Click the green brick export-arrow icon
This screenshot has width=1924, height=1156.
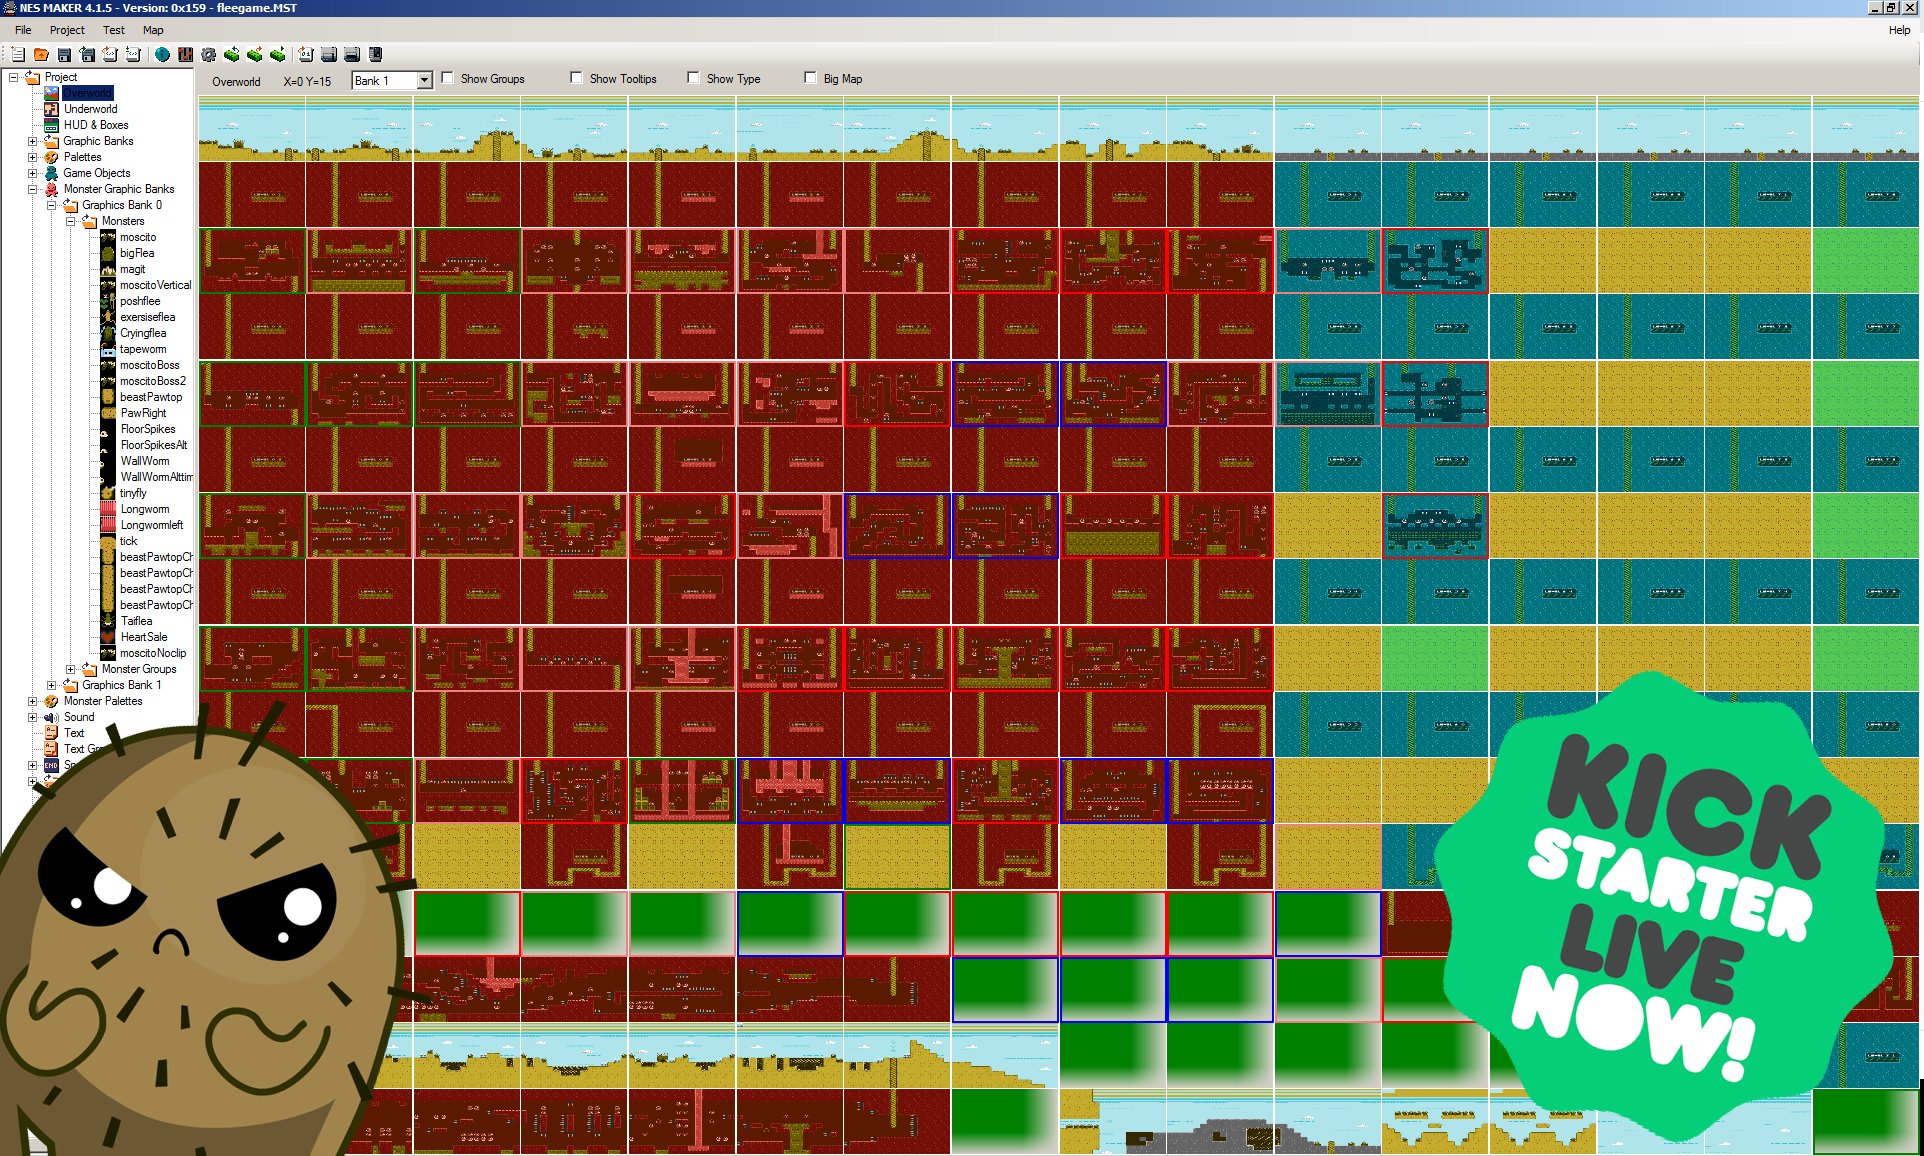click(254, 55)
